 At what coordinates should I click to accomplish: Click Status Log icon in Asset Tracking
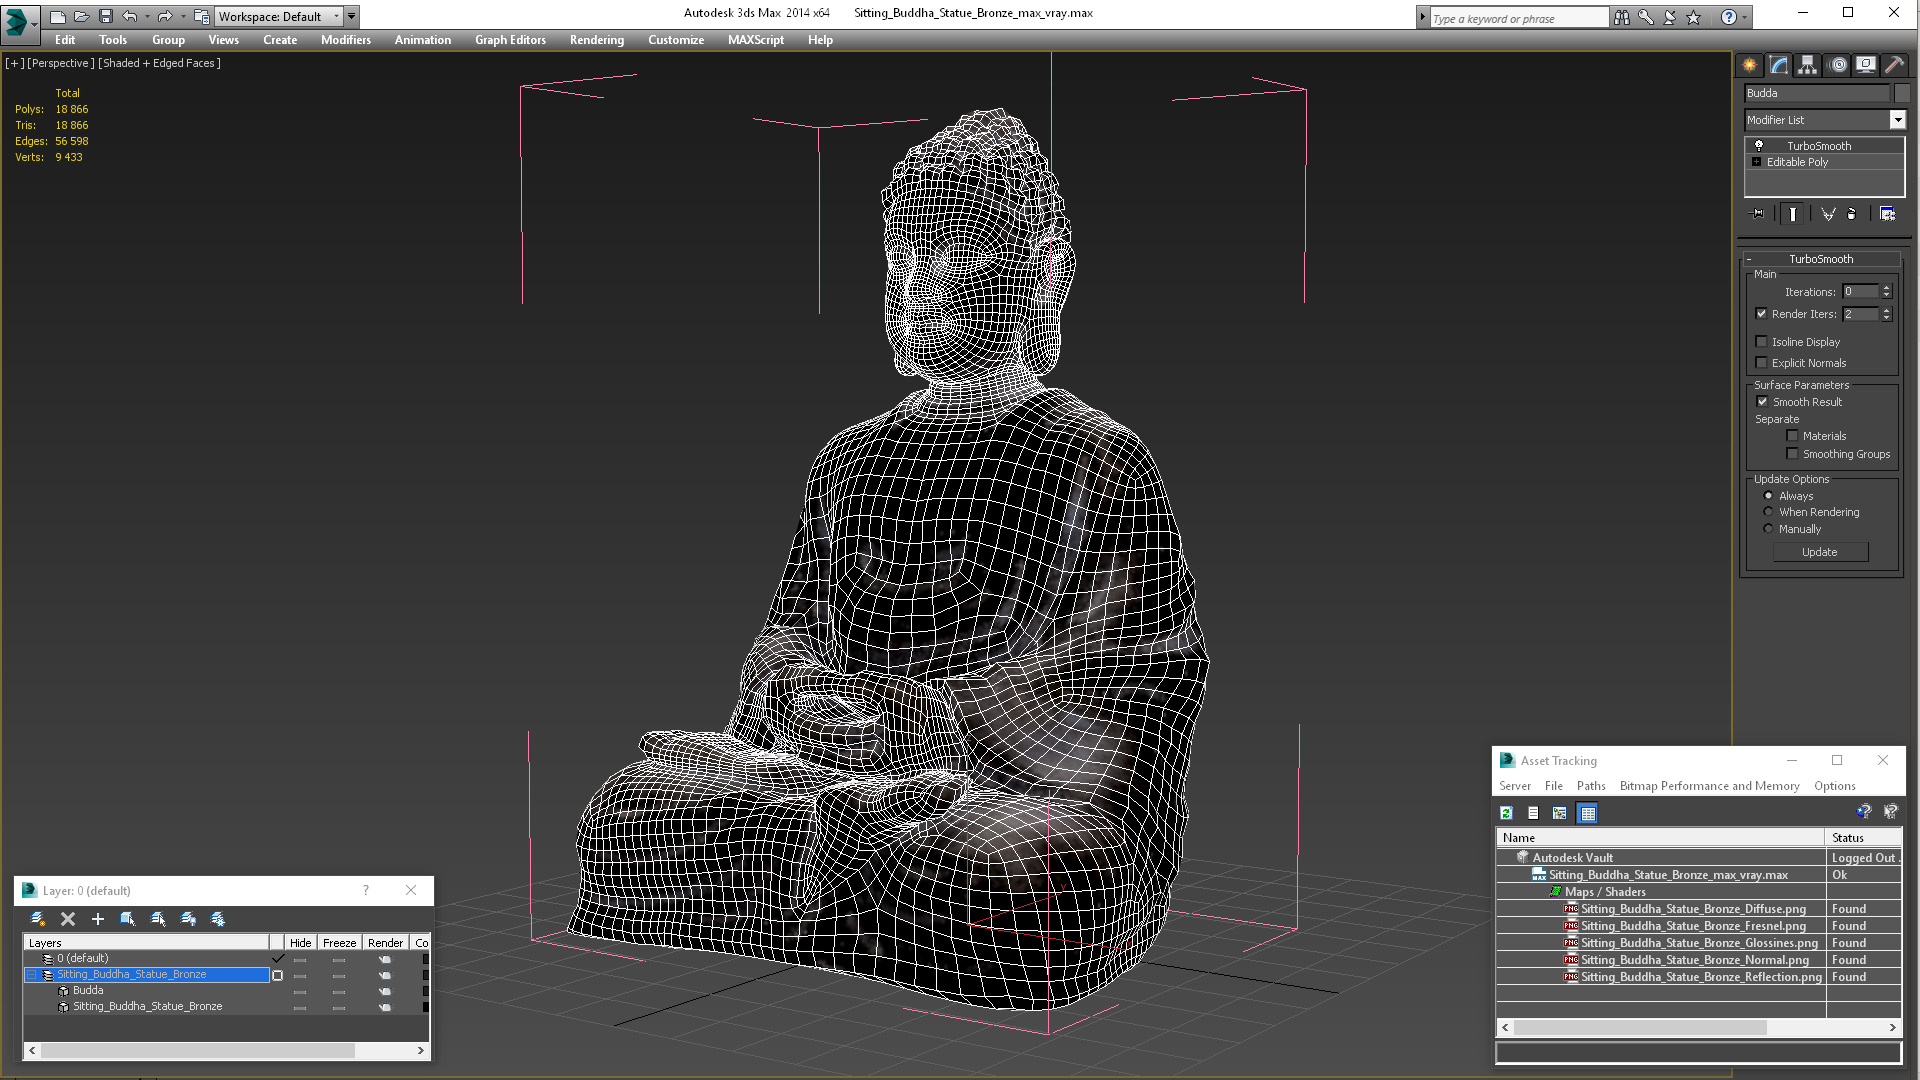(1533, 813)
